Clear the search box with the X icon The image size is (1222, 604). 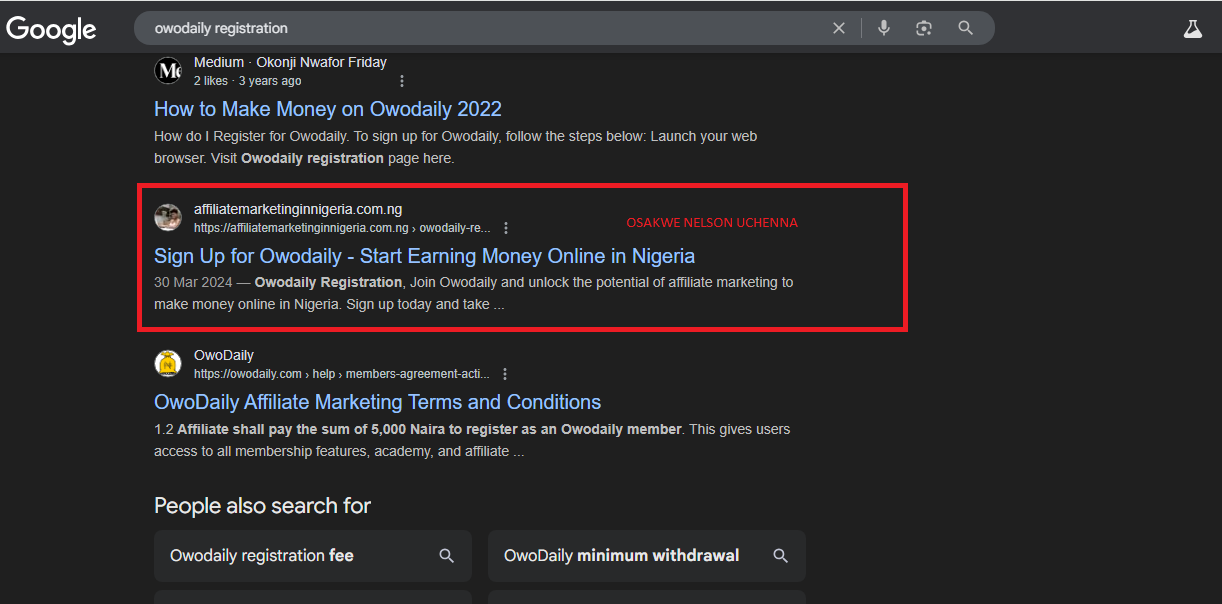(839, 28)
